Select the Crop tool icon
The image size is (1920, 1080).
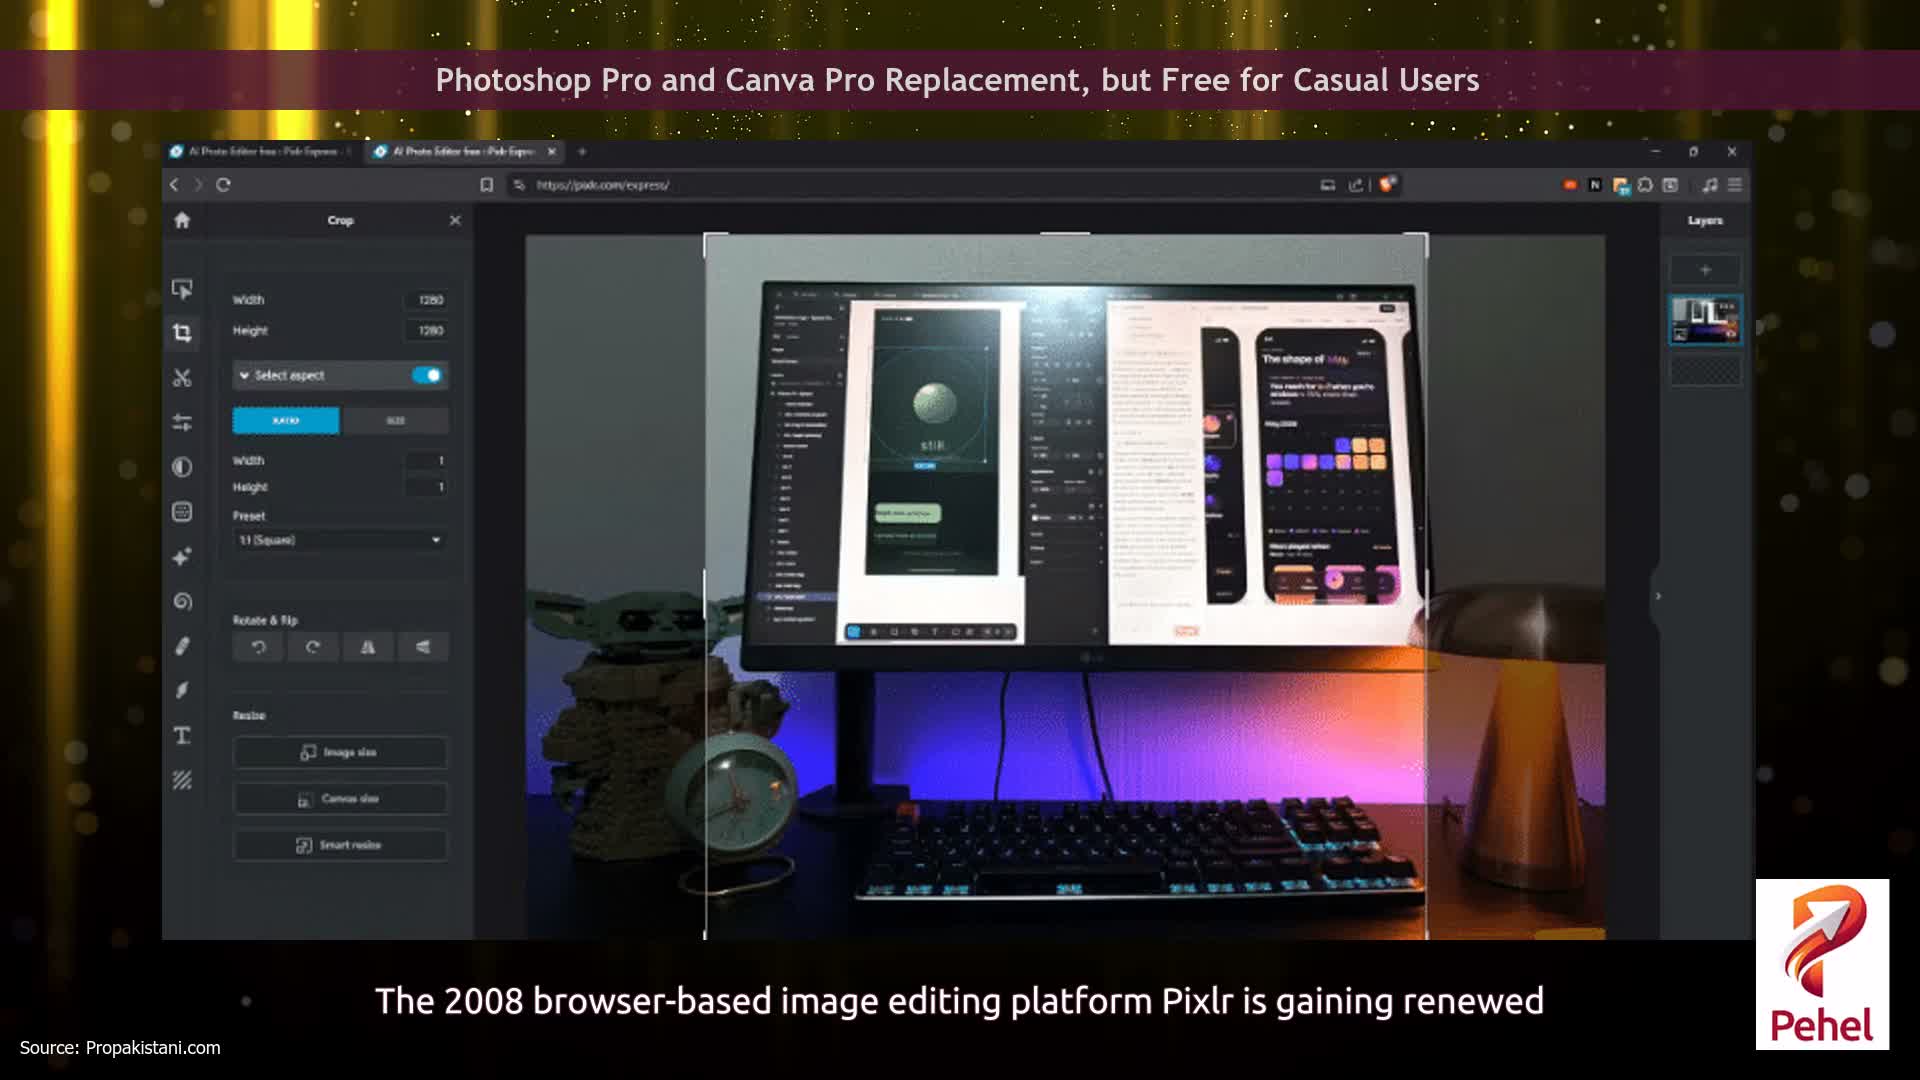point(182,333)
